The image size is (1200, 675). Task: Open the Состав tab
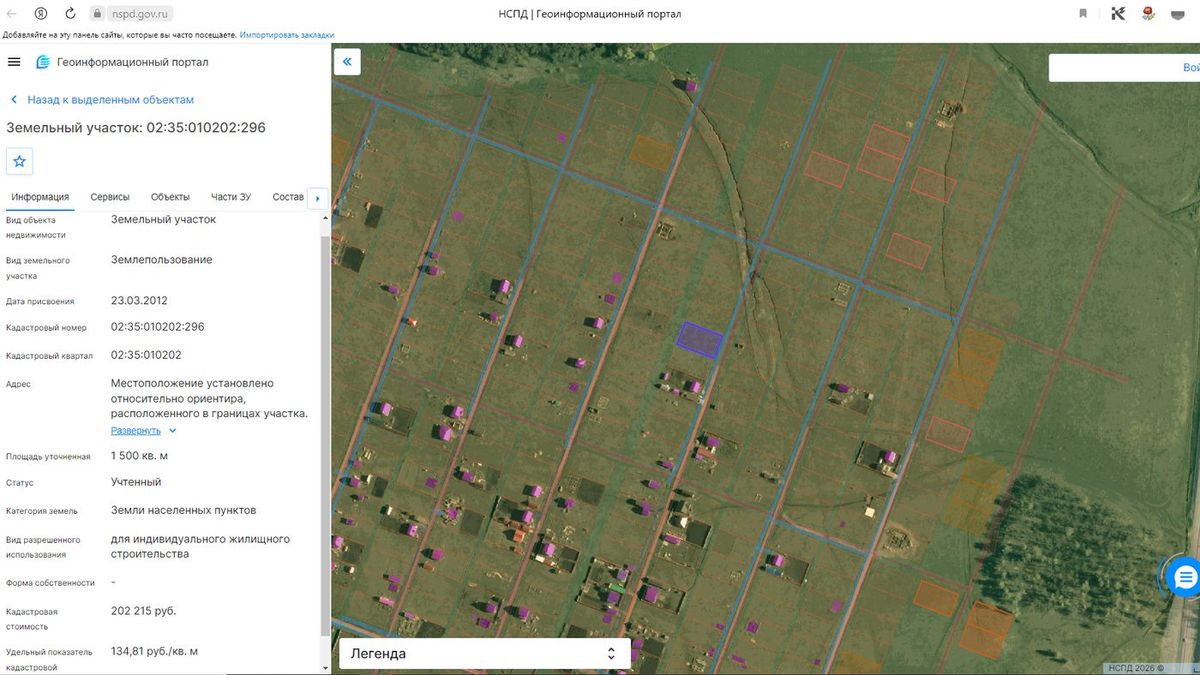click(288, 197)
